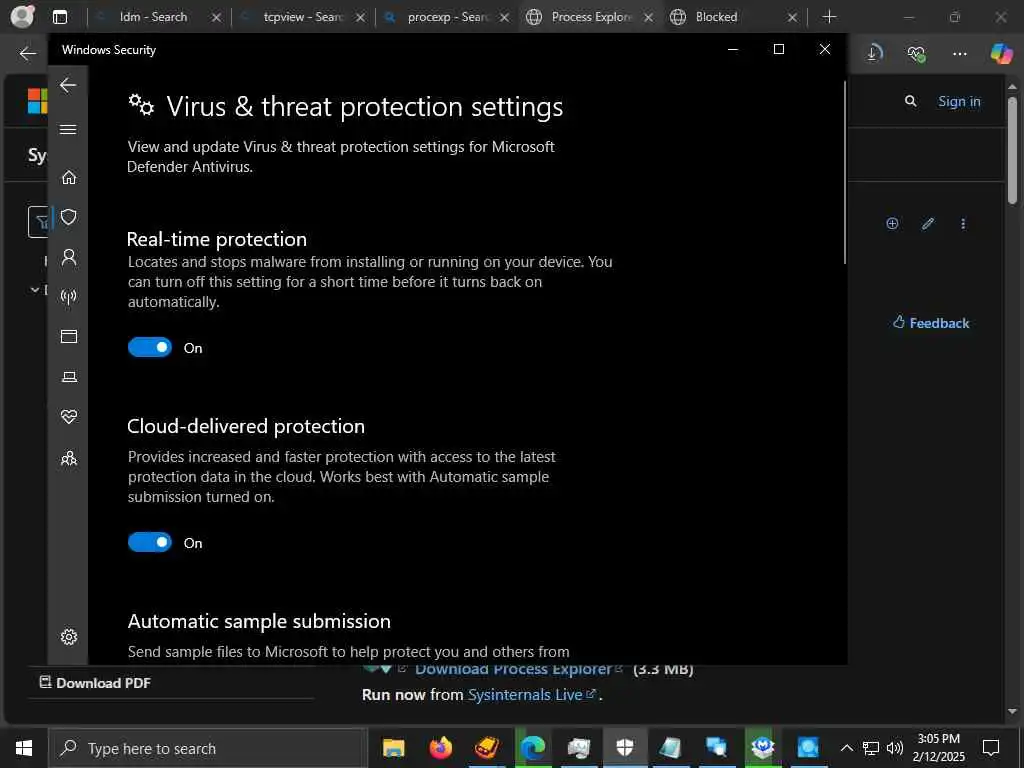
Task: Open the Sysinternals Live link
Action: click(532, 695)
